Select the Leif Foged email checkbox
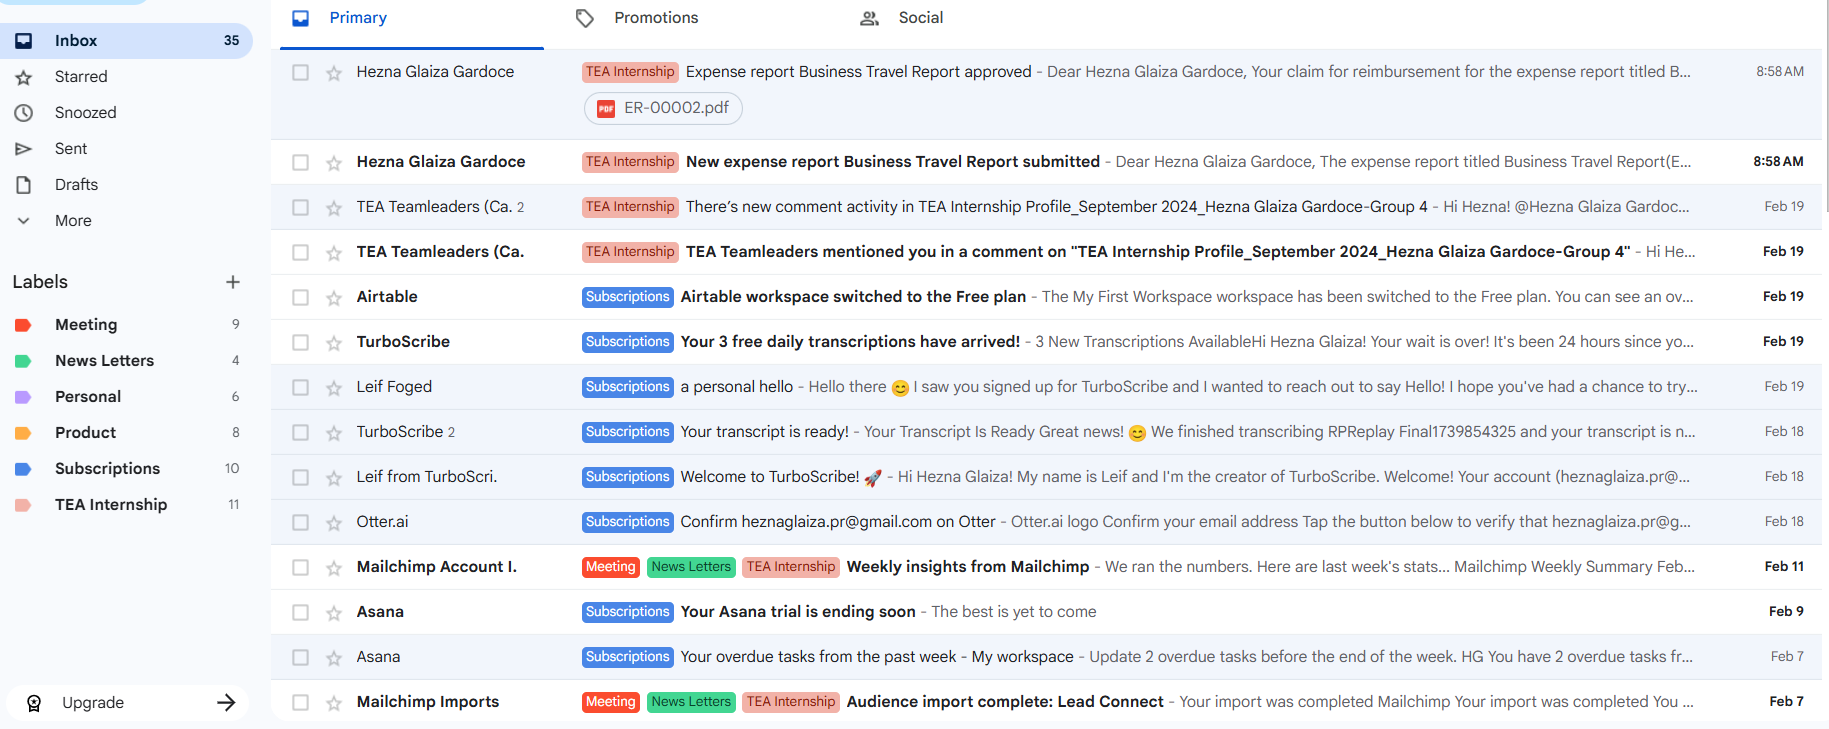1829x729 pixels. pyautogui.click(x=300, y=387)
